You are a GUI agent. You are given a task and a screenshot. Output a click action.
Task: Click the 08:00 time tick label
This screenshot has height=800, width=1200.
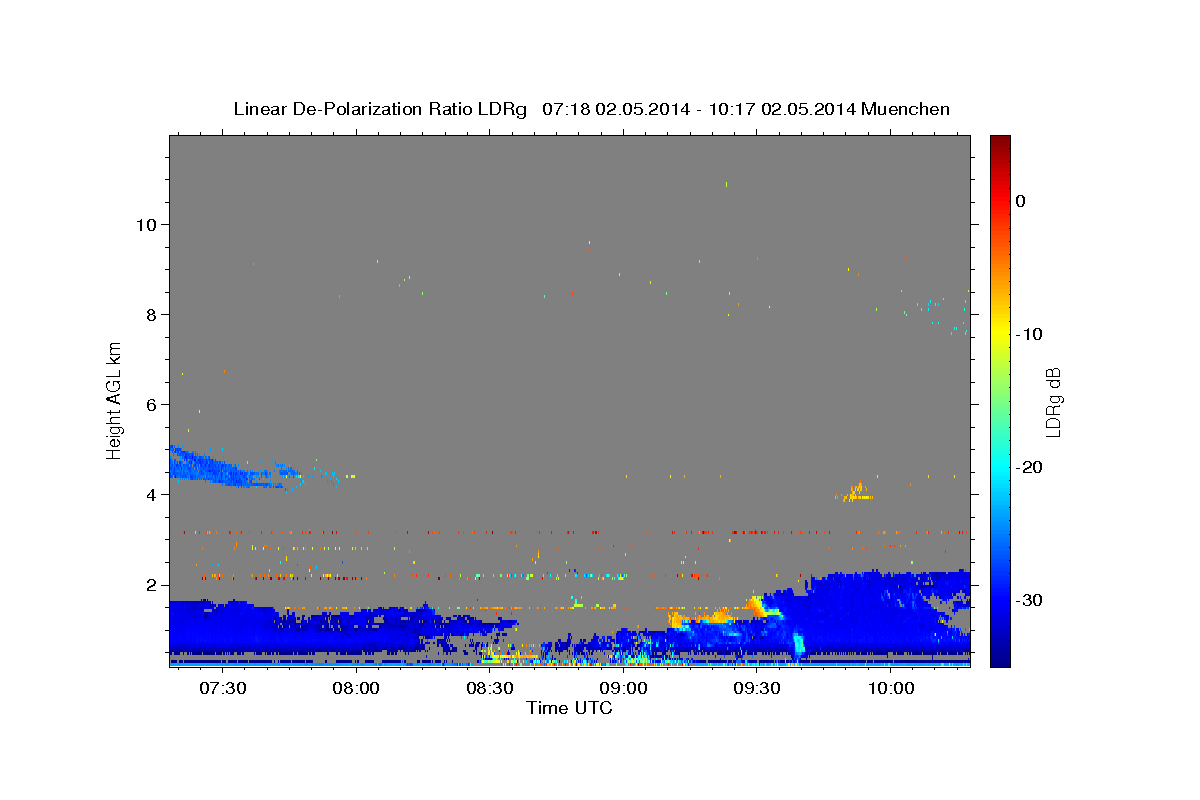tap(356, 689)
